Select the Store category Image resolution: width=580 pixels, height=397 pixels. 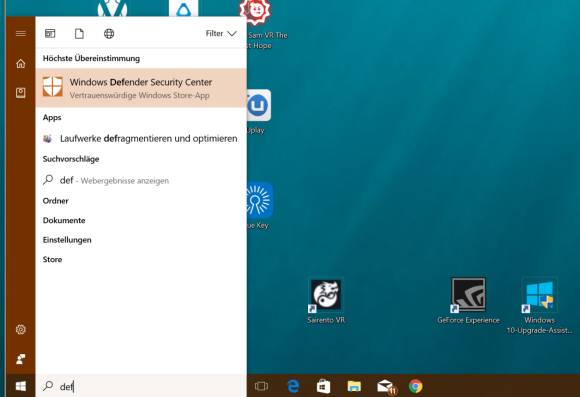coord(52,259)
